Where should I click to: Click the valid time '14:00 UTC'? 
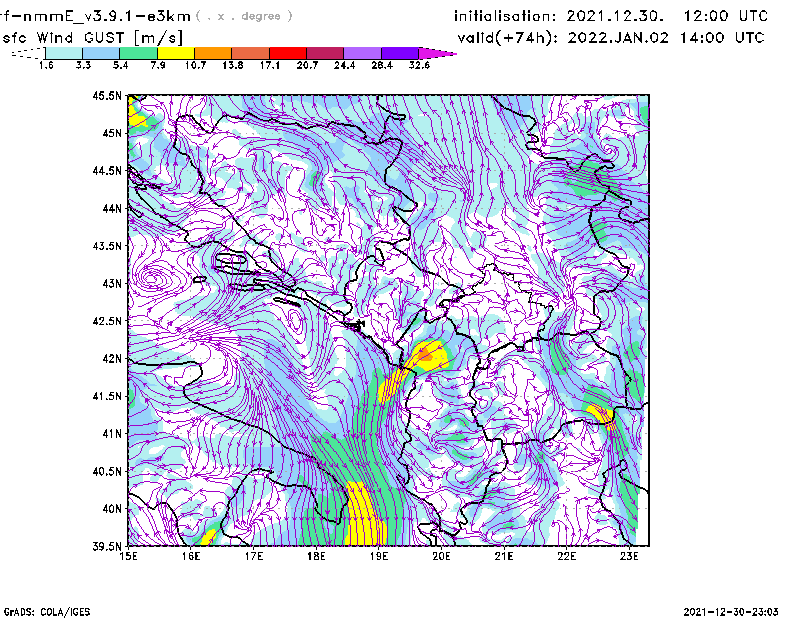[x=722, y=38]
